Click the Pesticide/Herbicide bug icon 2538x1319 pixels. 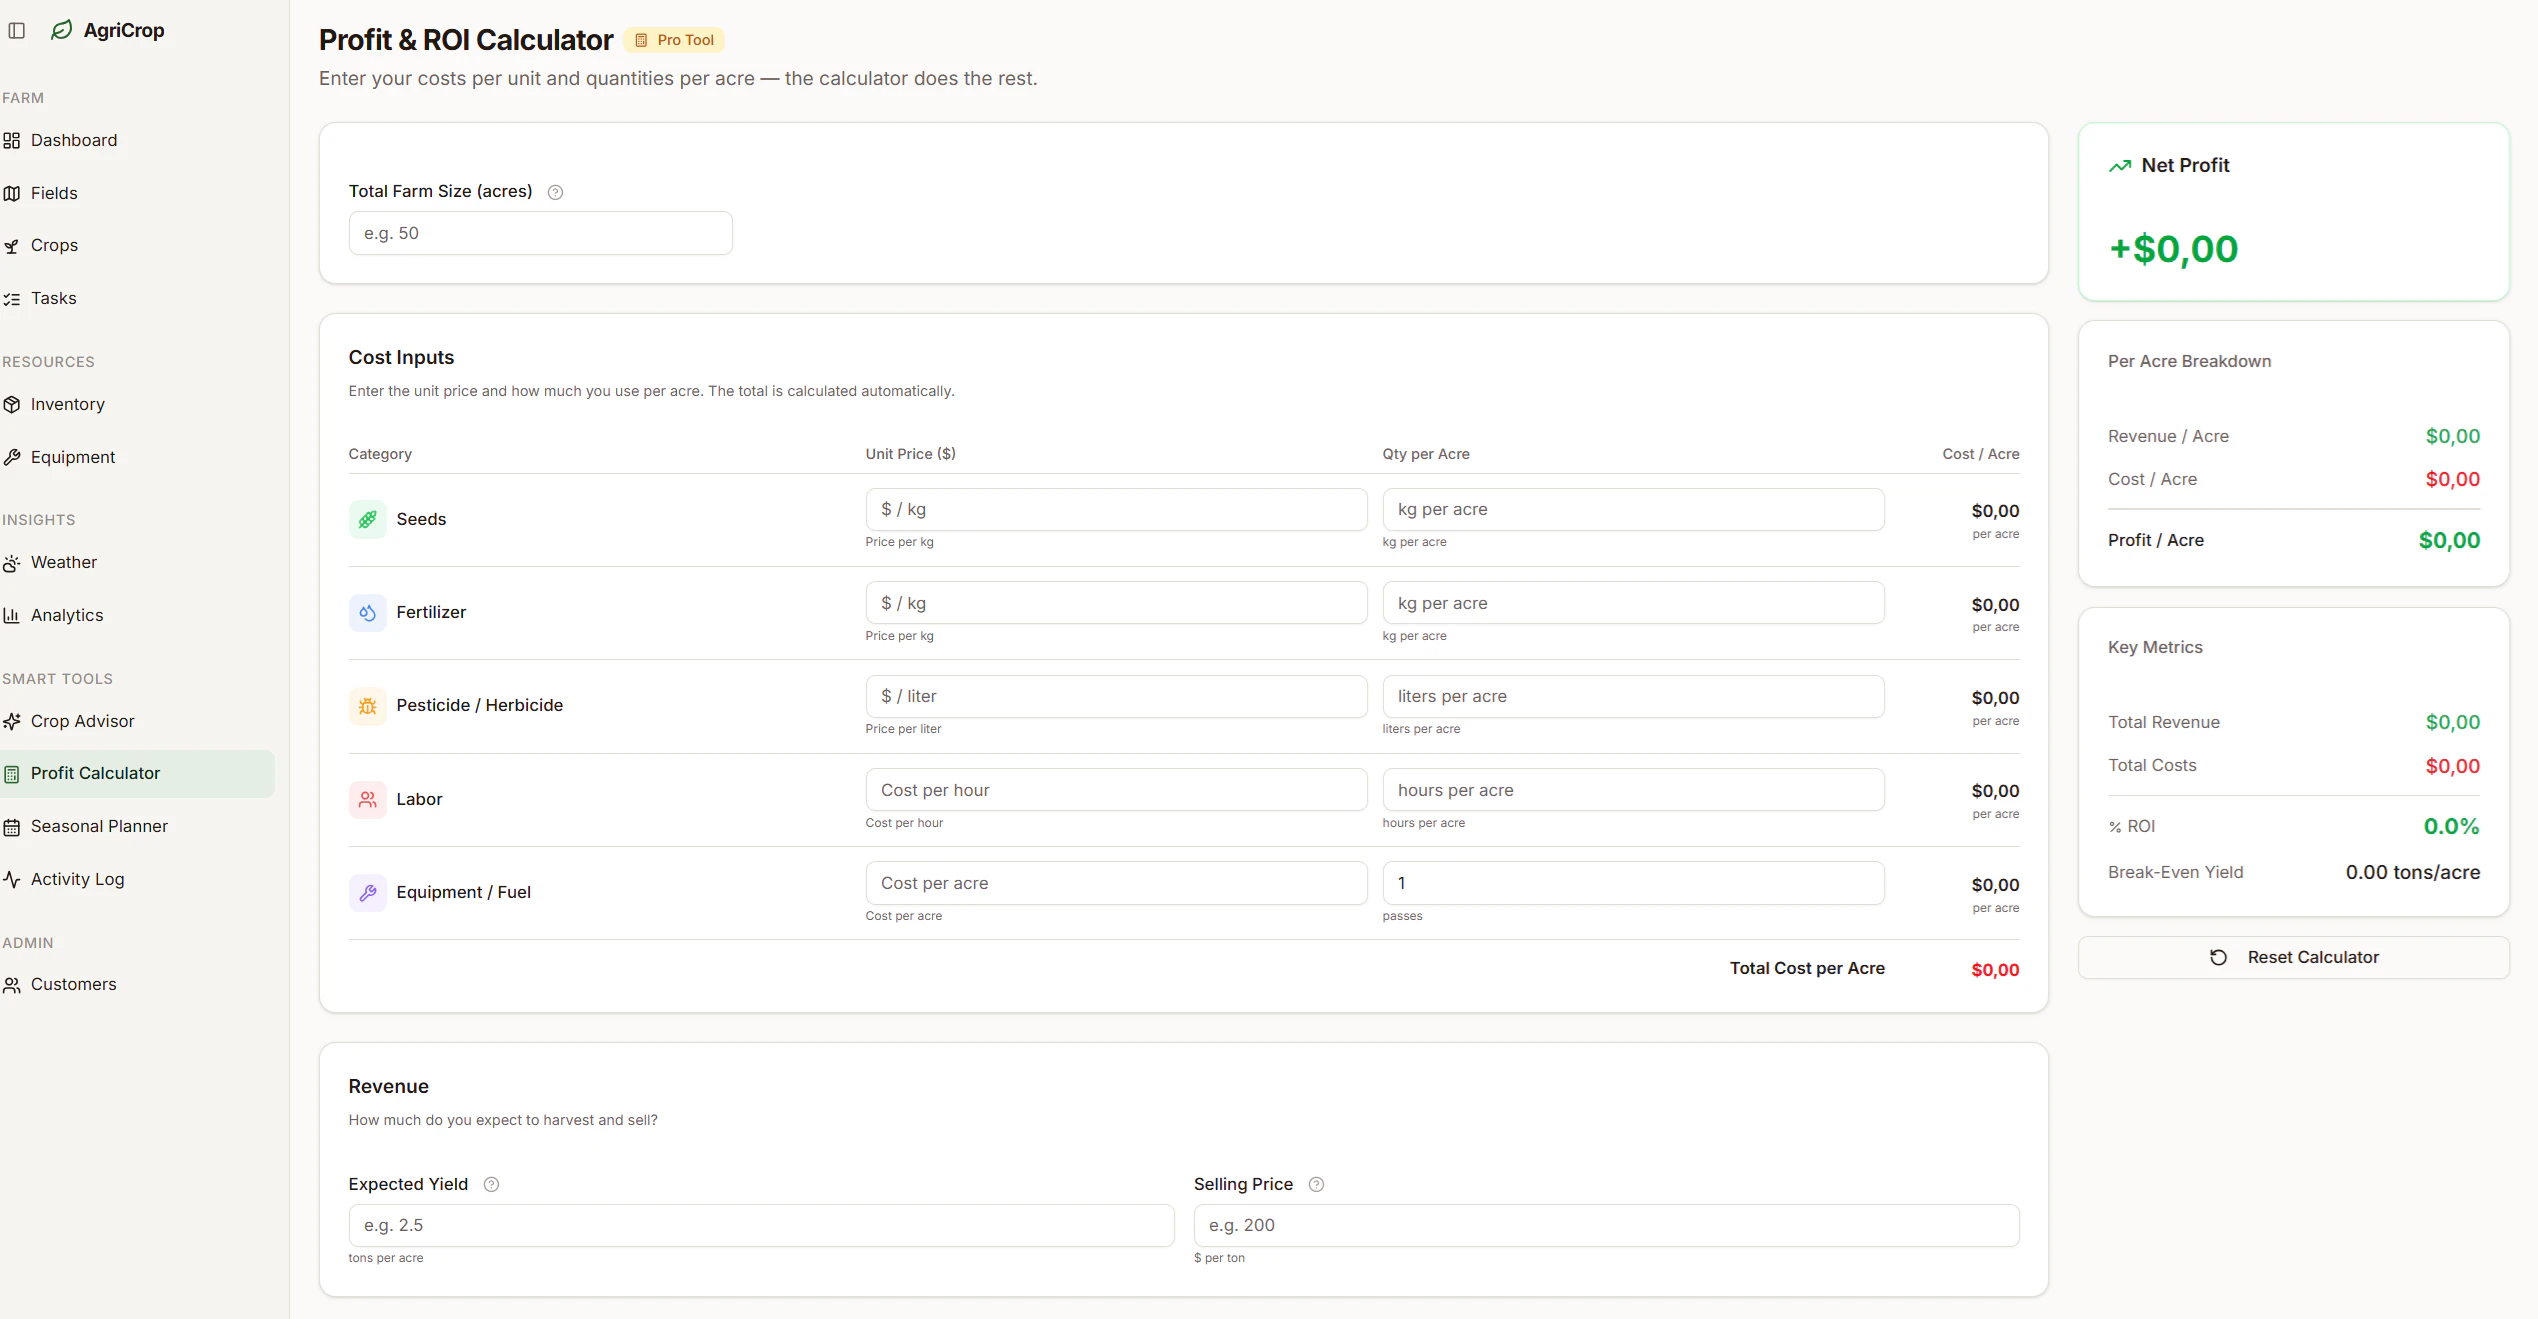(367, 705)
